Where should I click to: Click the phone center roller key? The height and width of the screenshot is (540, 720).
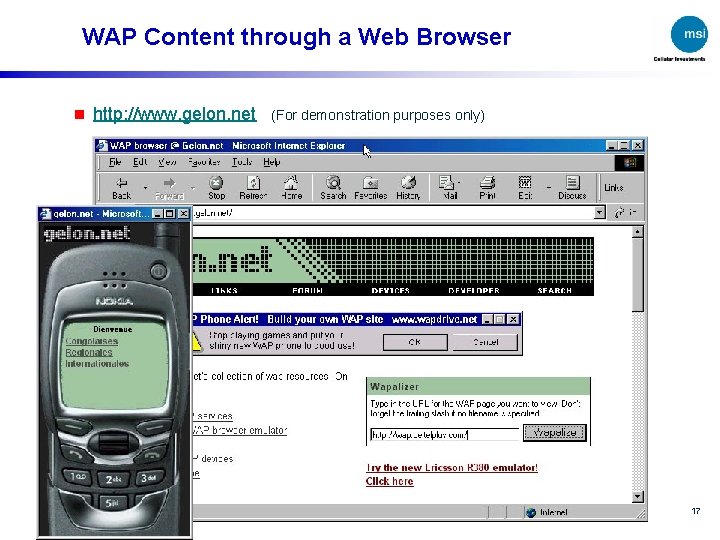pyautogui.click(x=113, y=442)
